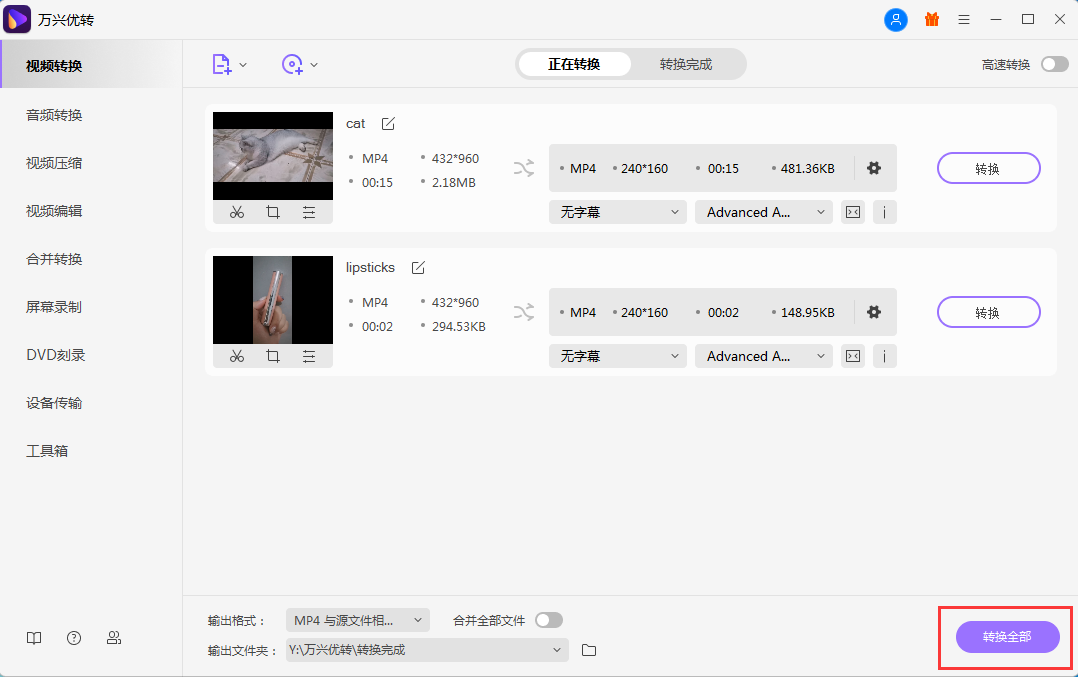Click the info icon on lipsticks row
1078x677 pixels.
tap(884, 355)
